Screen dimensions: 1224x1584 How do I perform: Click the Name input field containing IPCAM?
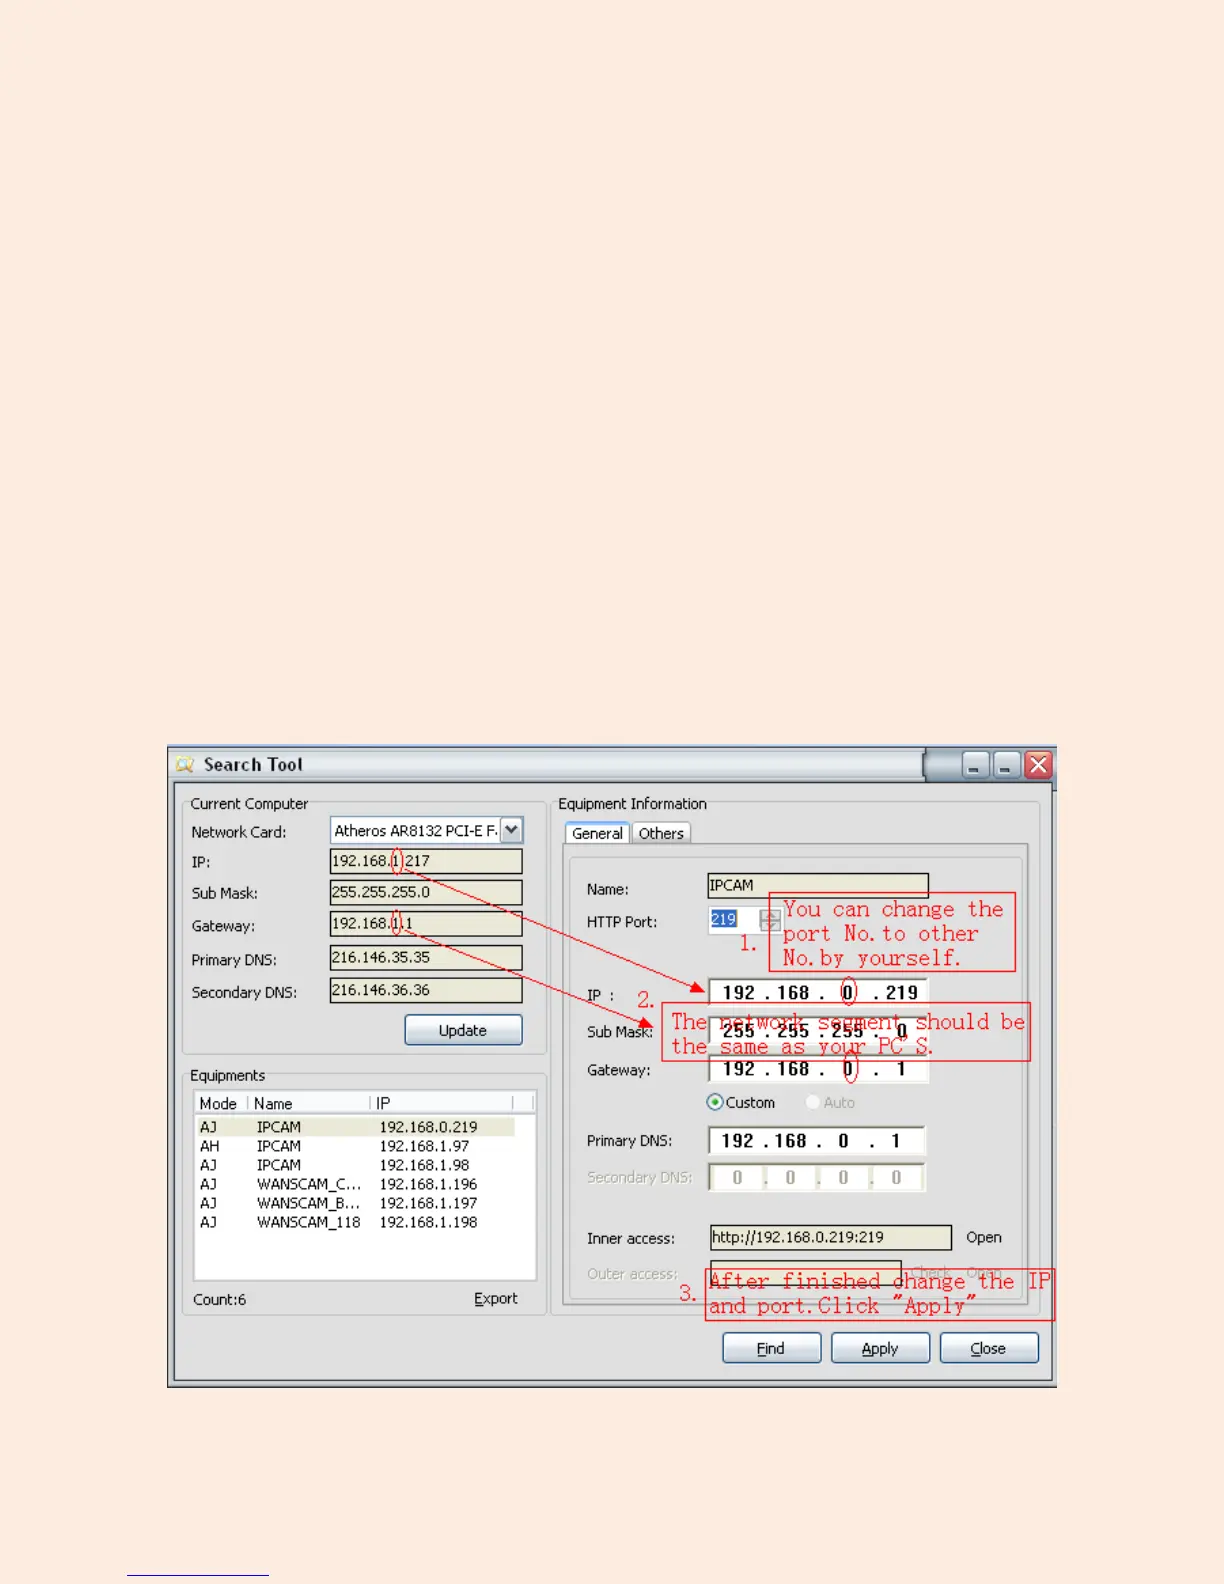[817, 885]
